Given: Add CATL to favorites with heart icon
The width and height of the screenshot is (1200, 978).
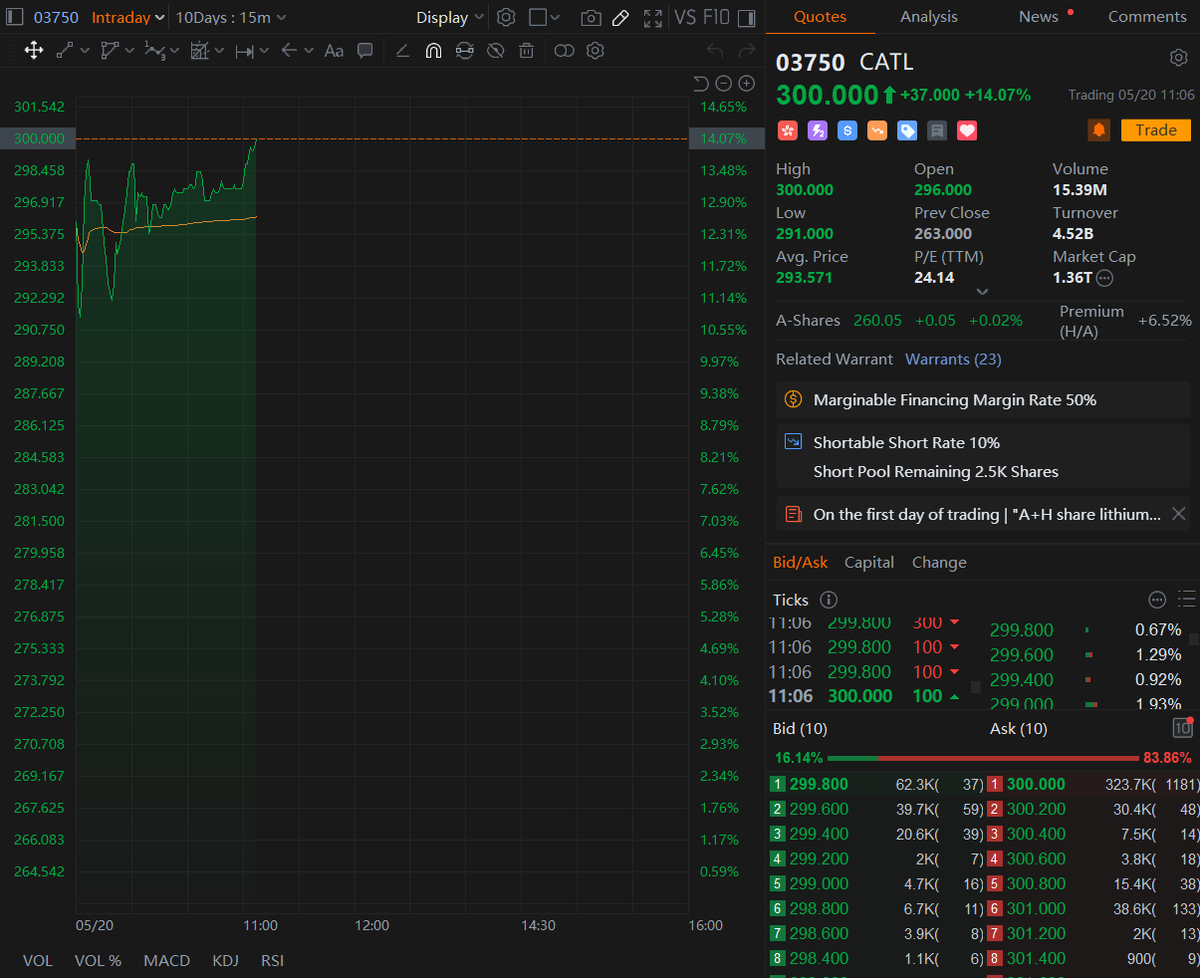Looking at the screenshot, I should tap(967, 130).
